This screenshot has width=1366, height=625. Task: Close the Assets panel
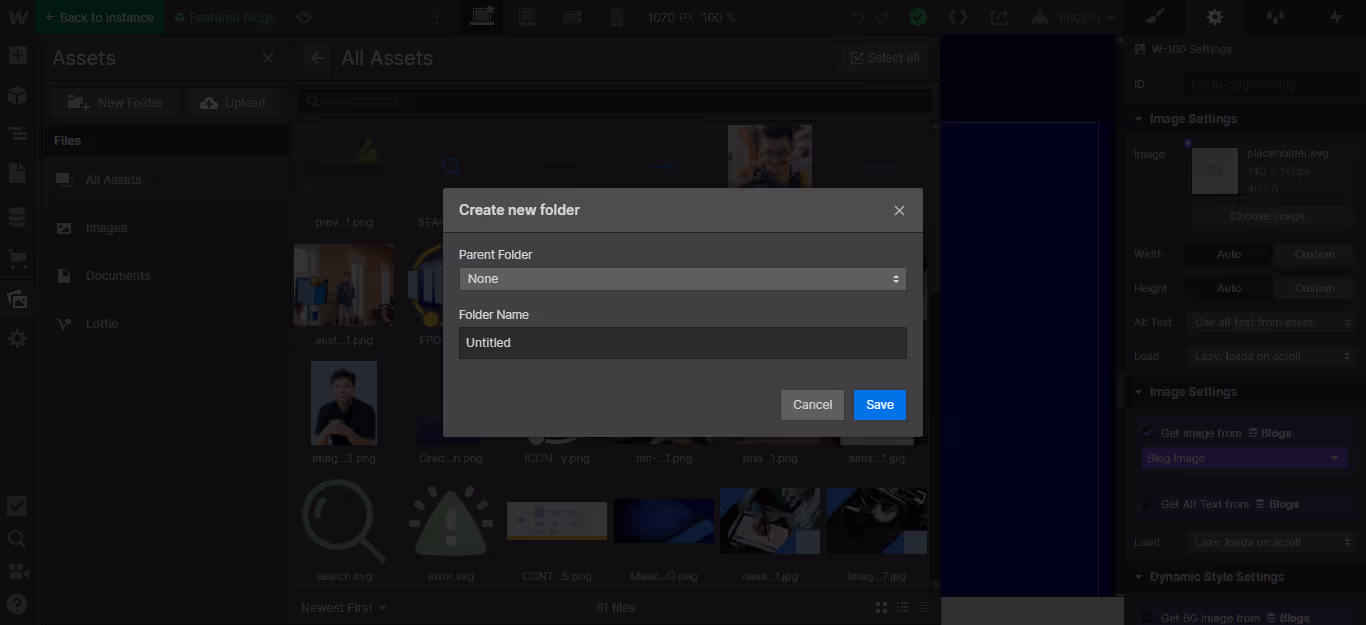point(268,58)
